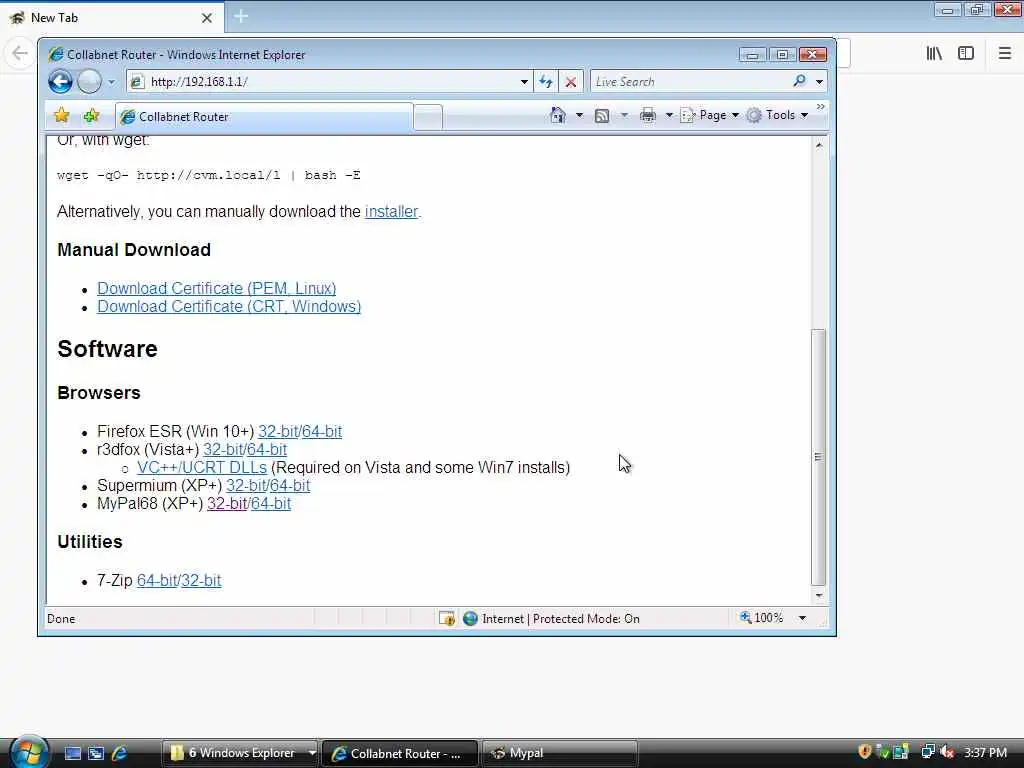Click Switch between windows quick launch icon
1024x768 pixels.
96,754
